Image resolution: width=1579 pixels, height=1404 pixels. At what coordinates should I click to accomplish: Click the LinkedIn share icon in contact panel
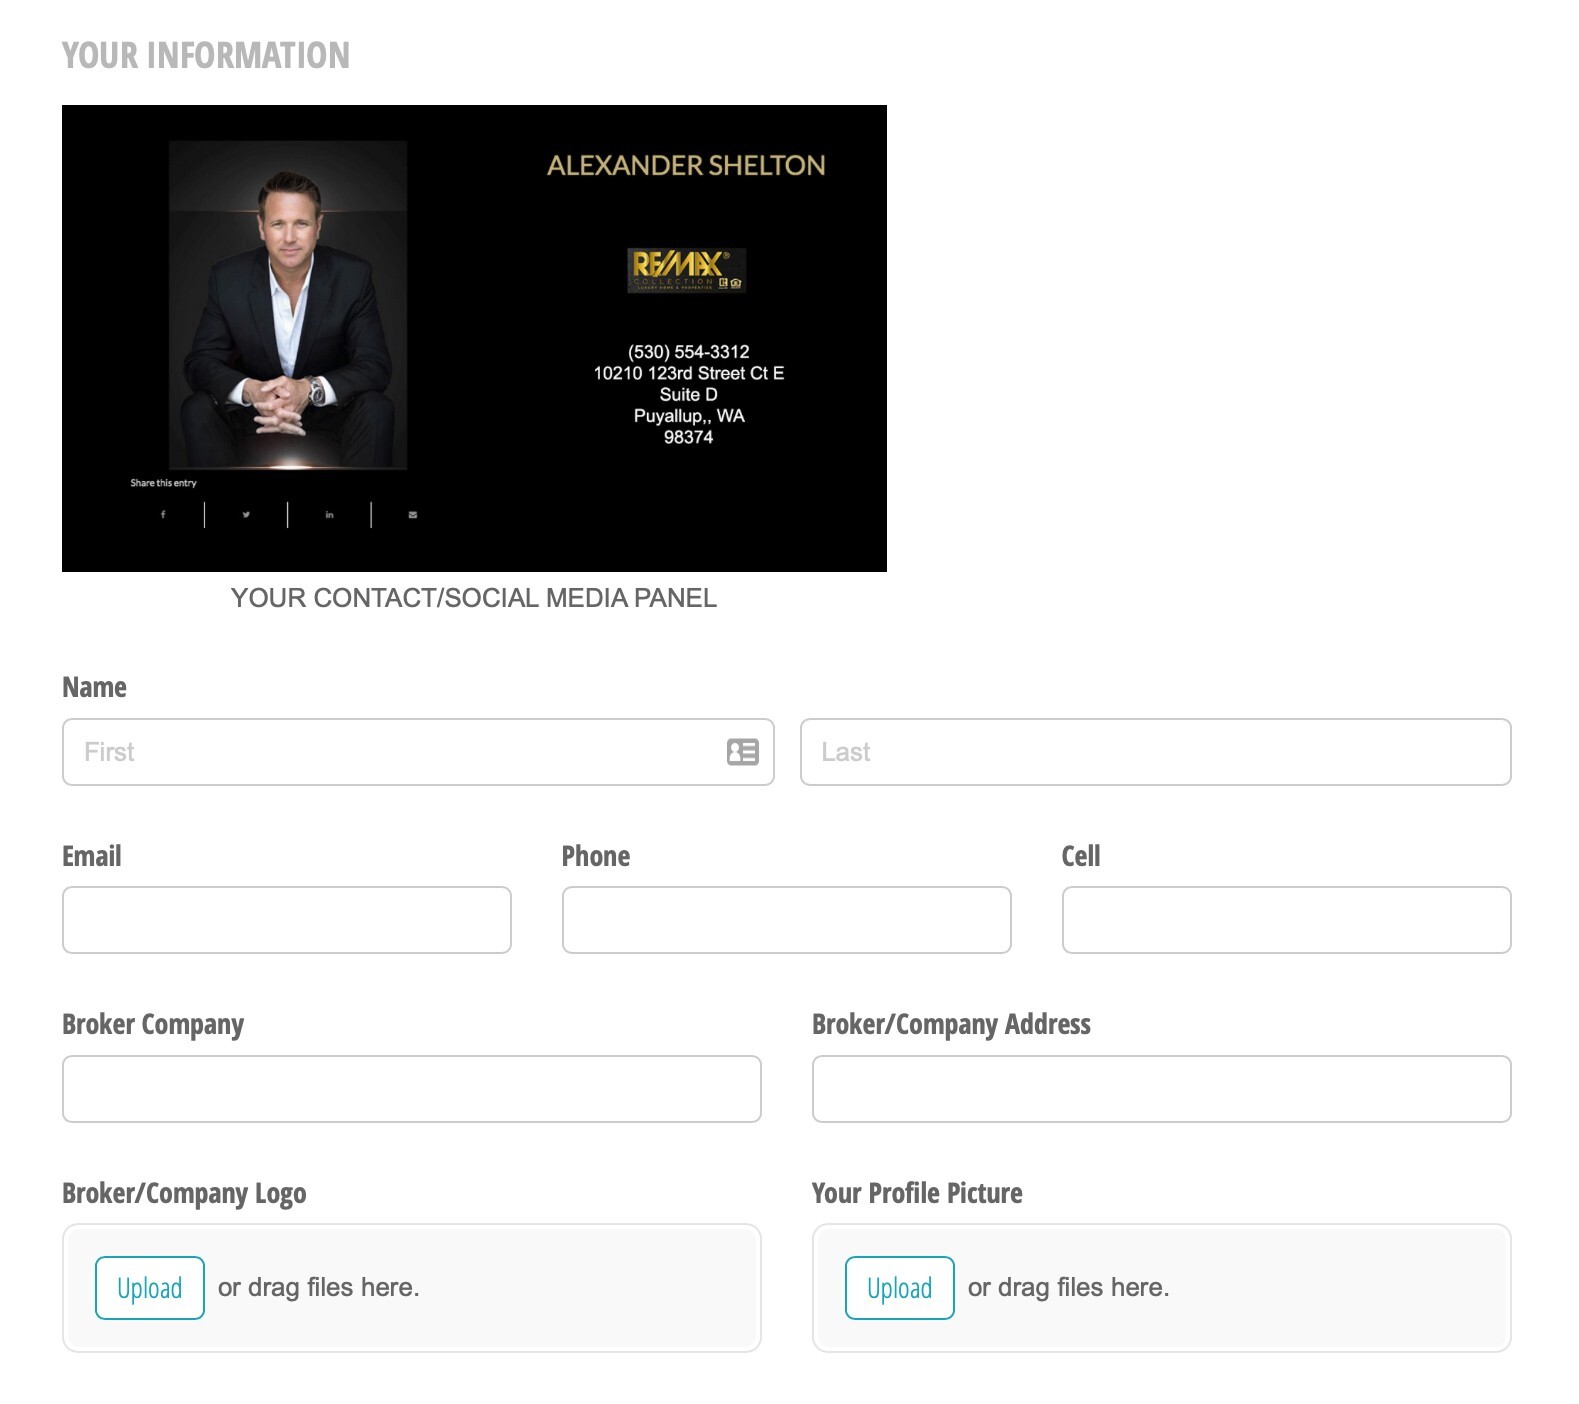(329, 515)
